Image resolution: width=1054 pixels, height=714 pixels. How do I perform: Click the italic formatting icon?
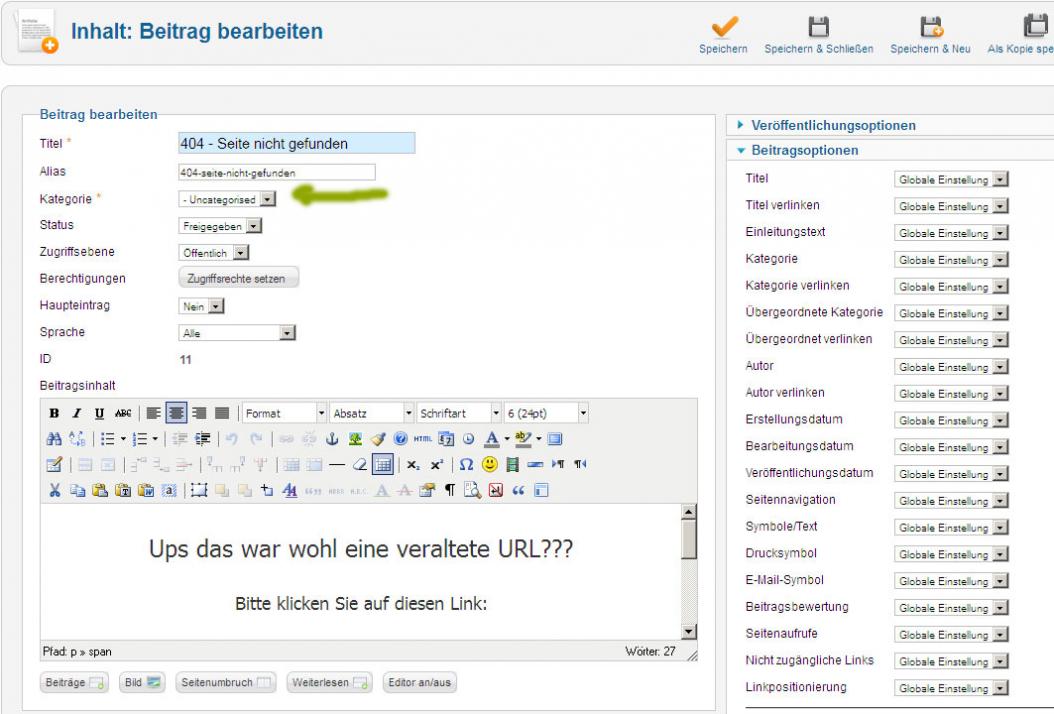point(77,413)
